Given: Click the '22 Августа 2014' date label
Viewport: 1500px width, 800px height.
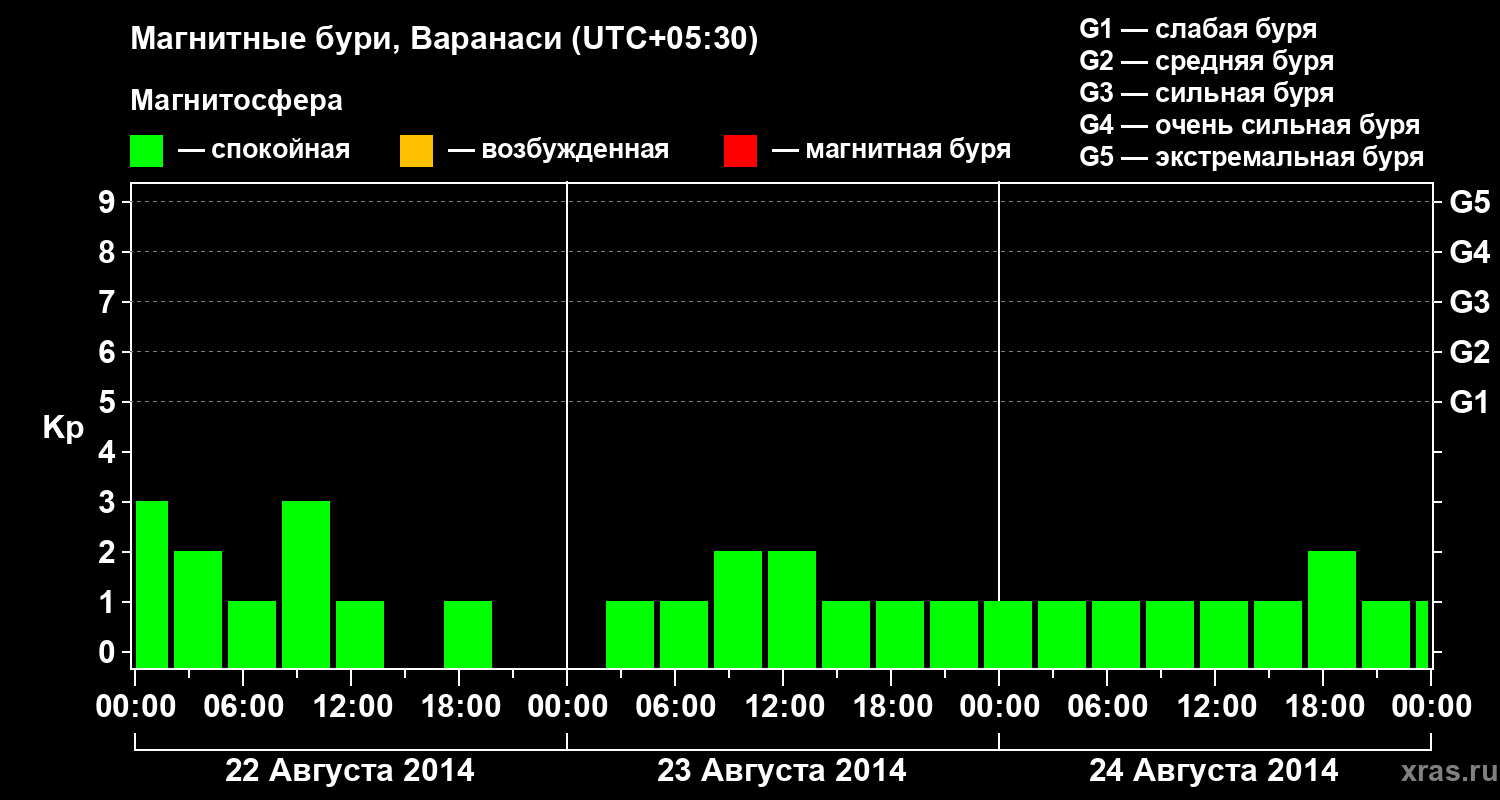Looking at the screenshot, I should tap(350, 771).
